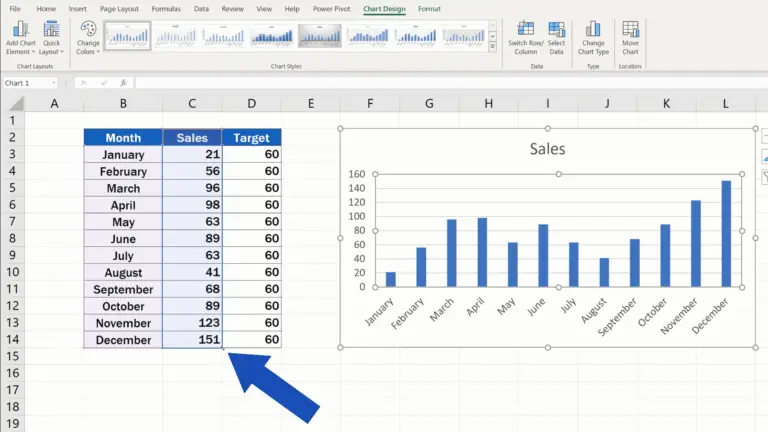This screenshot has height=432, width=768.
Task: Click the Change Chart Type icon
Action: [593, 30]
